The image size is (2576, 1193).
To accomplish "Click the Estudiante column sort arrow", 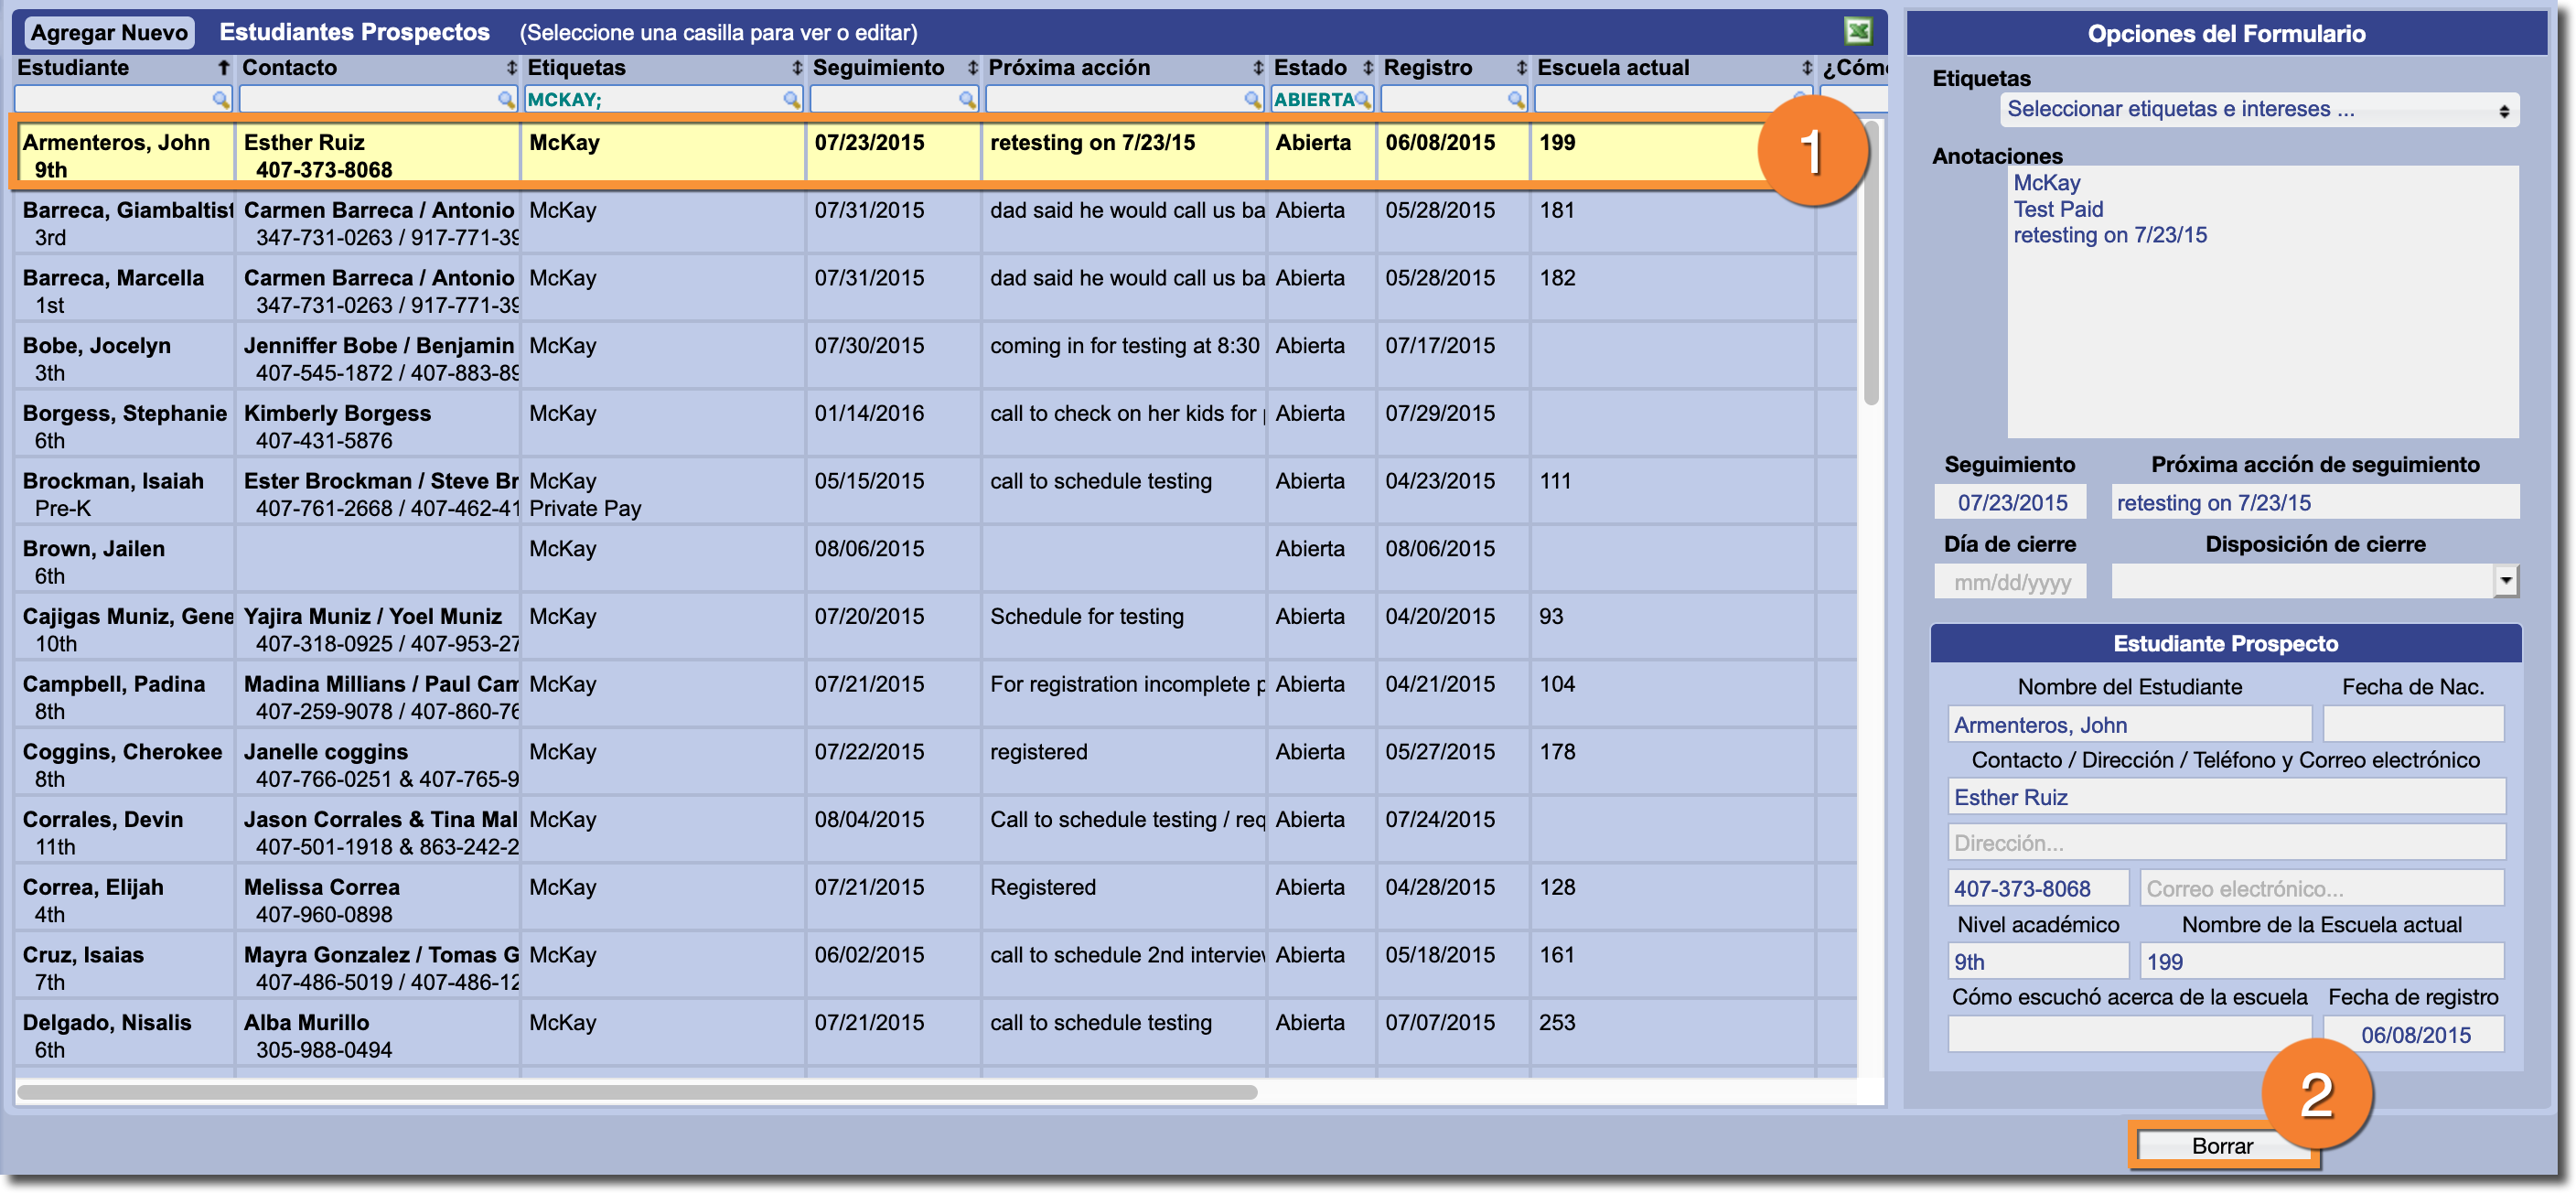I will [224, 68].
